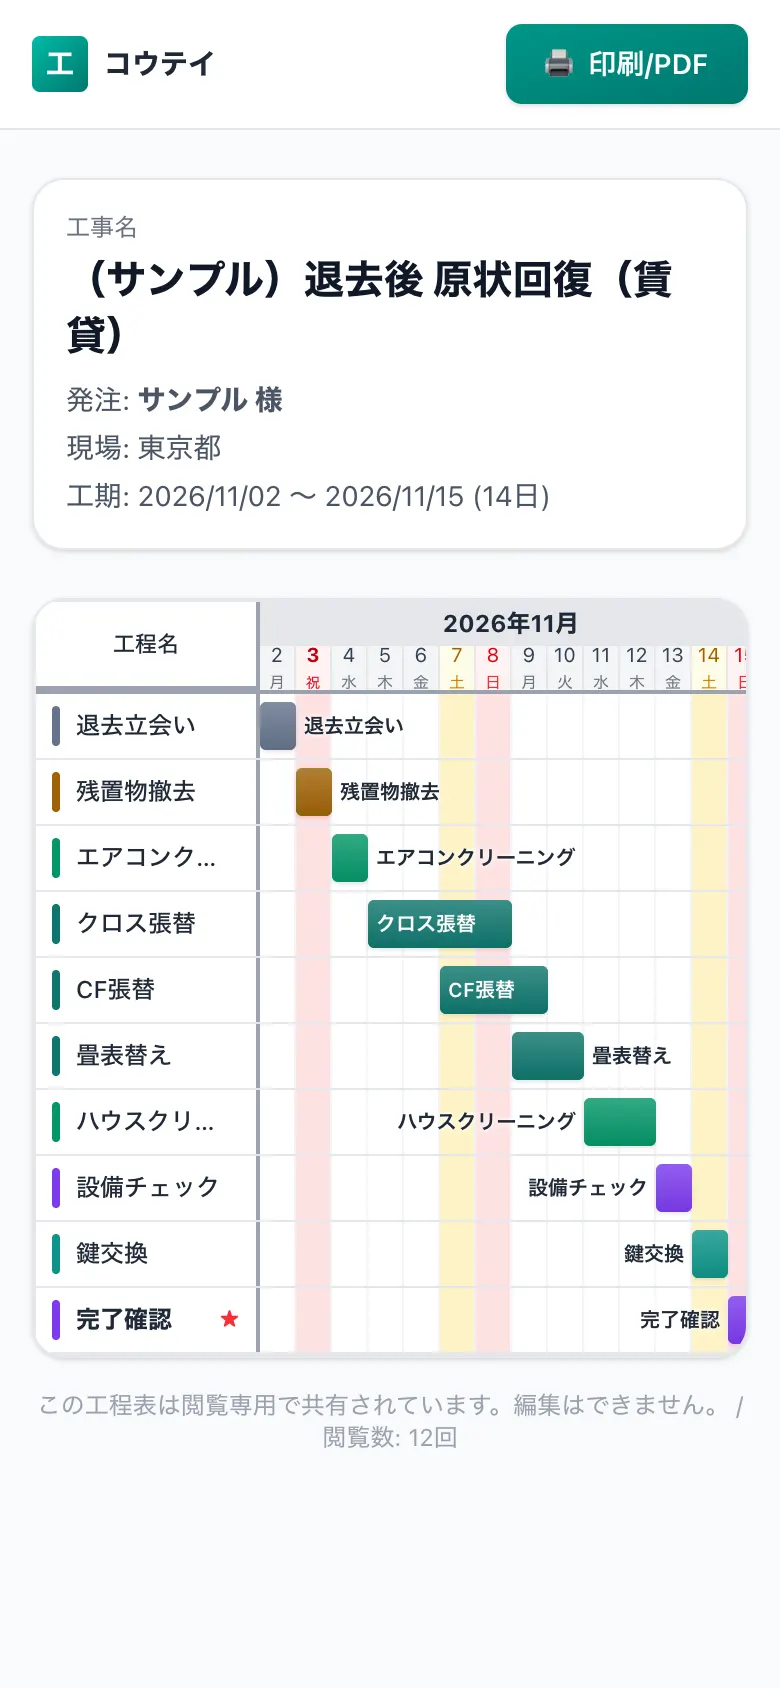Viewport: 780px width, 1688px height.
Task: Click the 閲覧数: 12回 view count text
Action: (390, 1438)
